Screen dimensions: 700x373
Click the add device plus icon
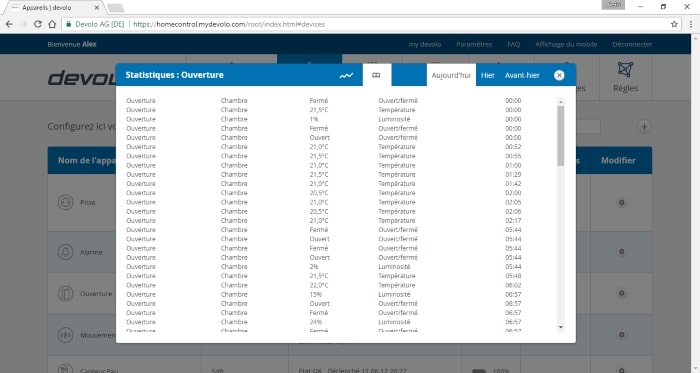[x=644, y=127]
